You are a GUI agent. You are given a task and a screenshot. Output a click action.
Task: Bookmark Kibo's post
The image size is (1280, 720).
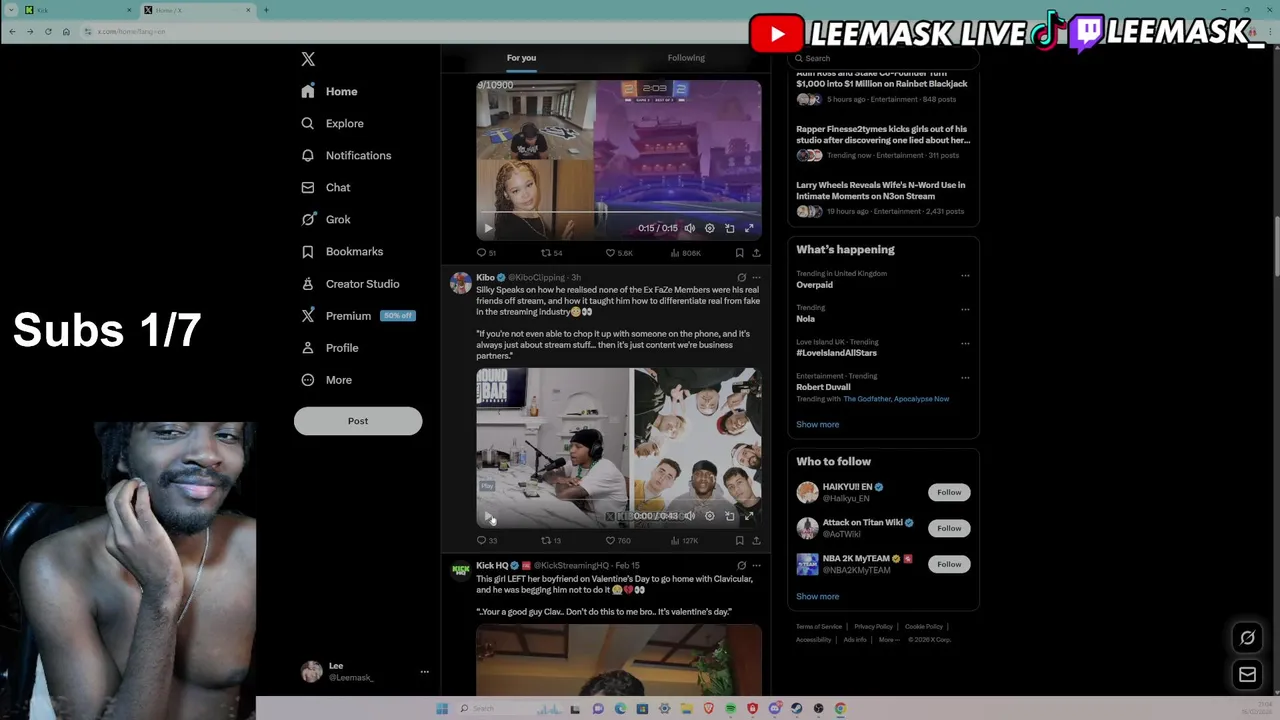[739, 541]
